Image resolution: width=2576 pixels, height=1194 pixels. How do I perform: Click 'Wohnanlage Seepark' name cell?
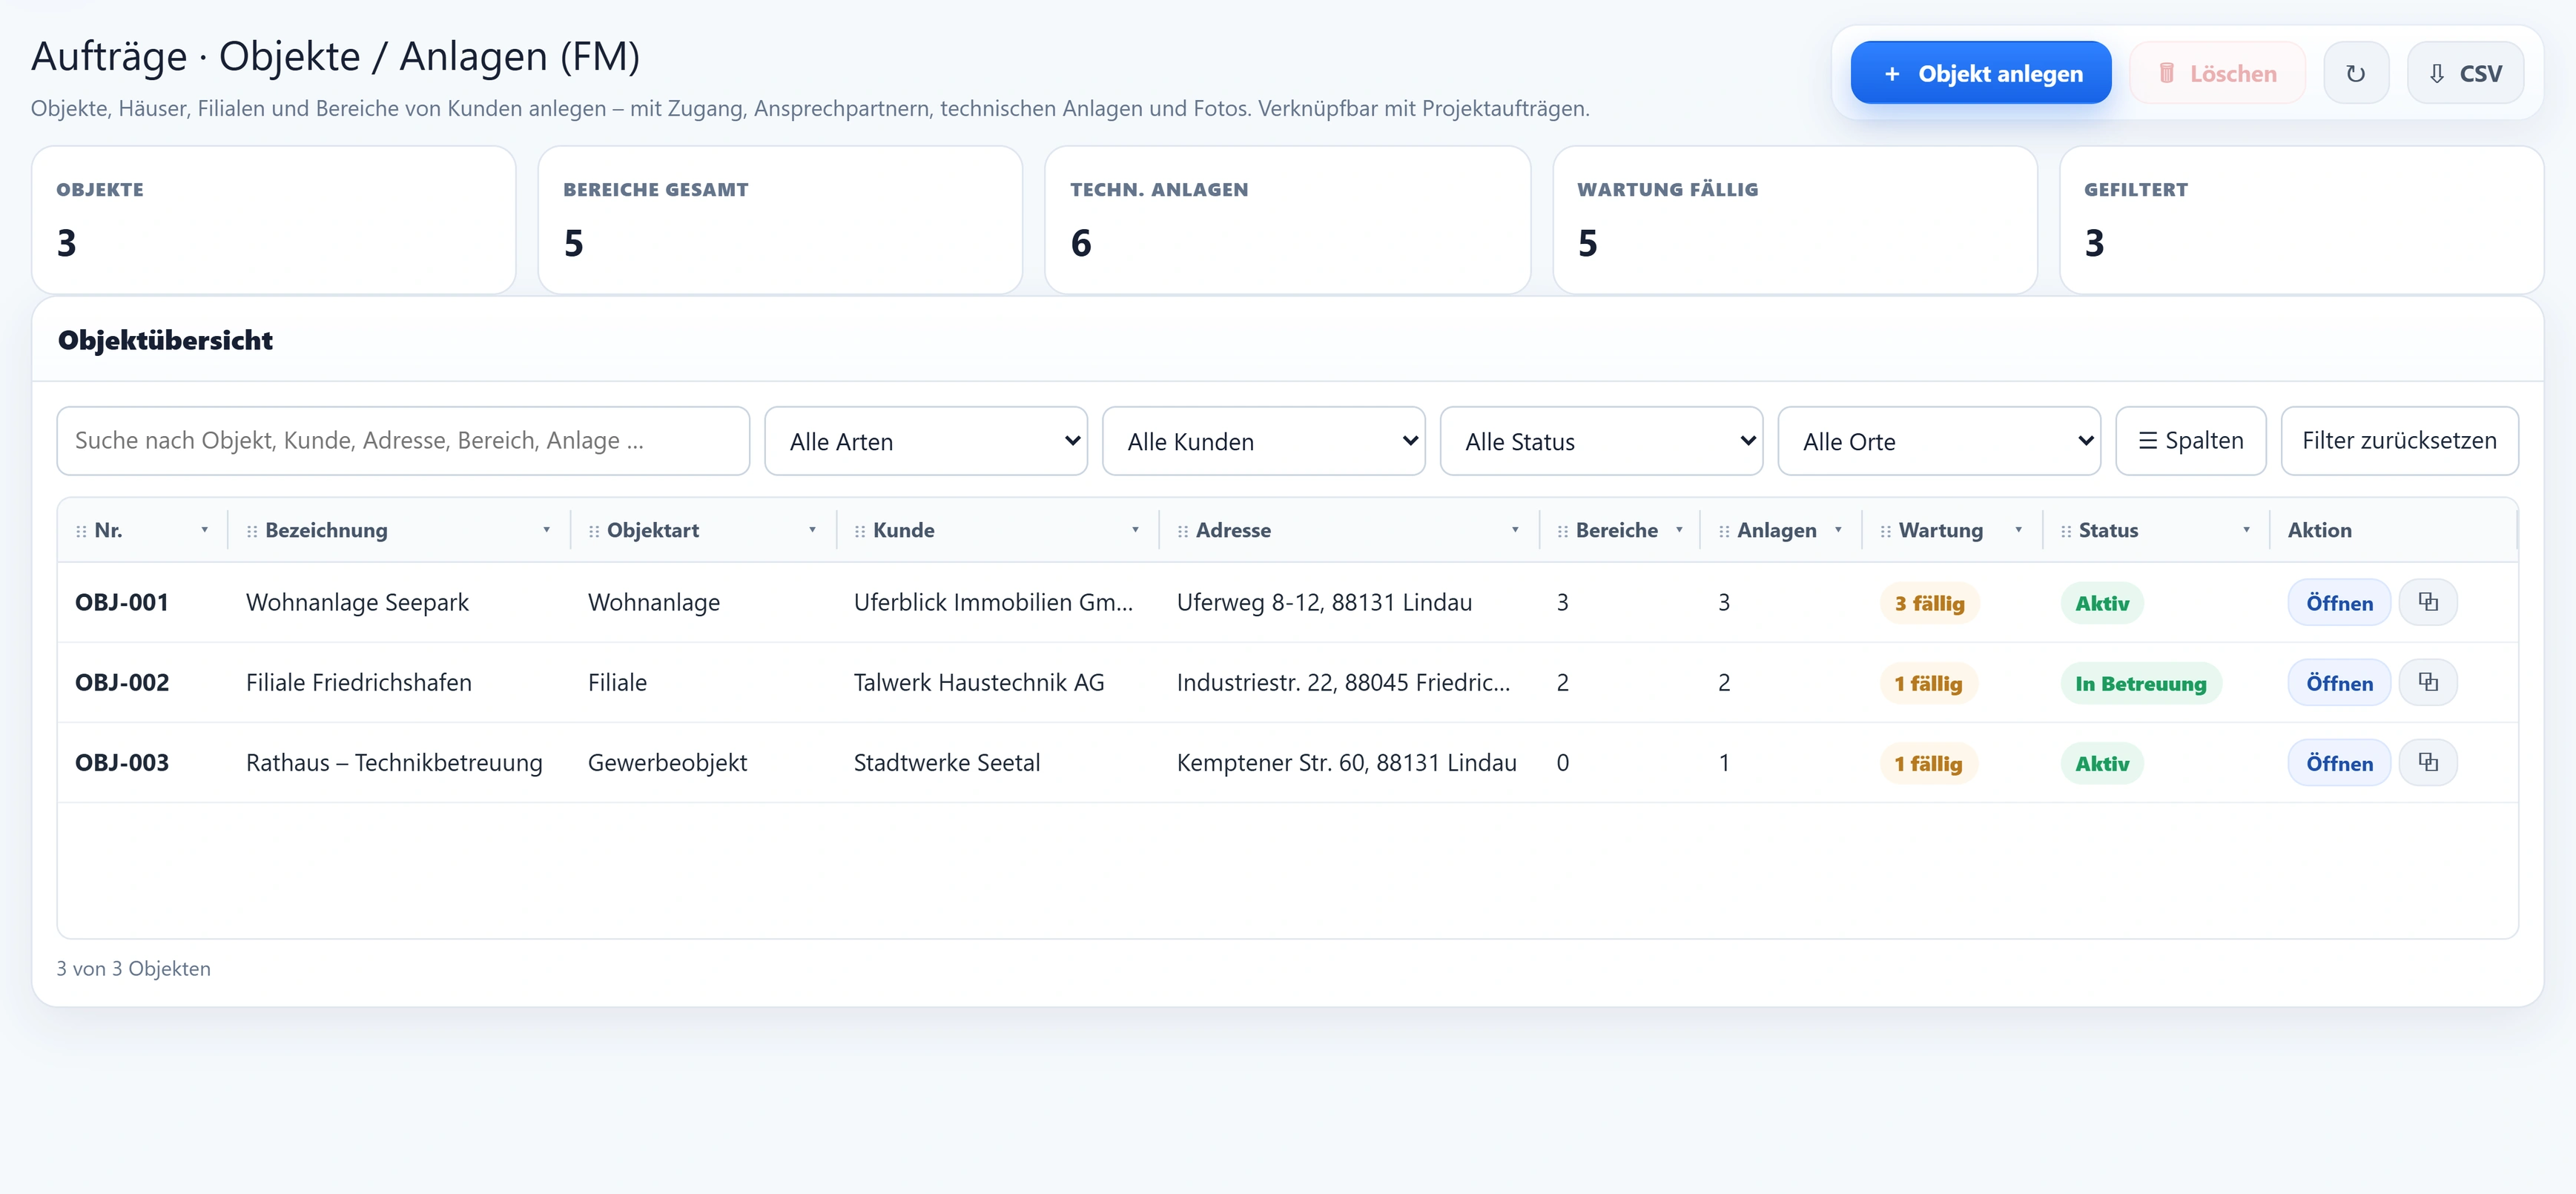357,602
